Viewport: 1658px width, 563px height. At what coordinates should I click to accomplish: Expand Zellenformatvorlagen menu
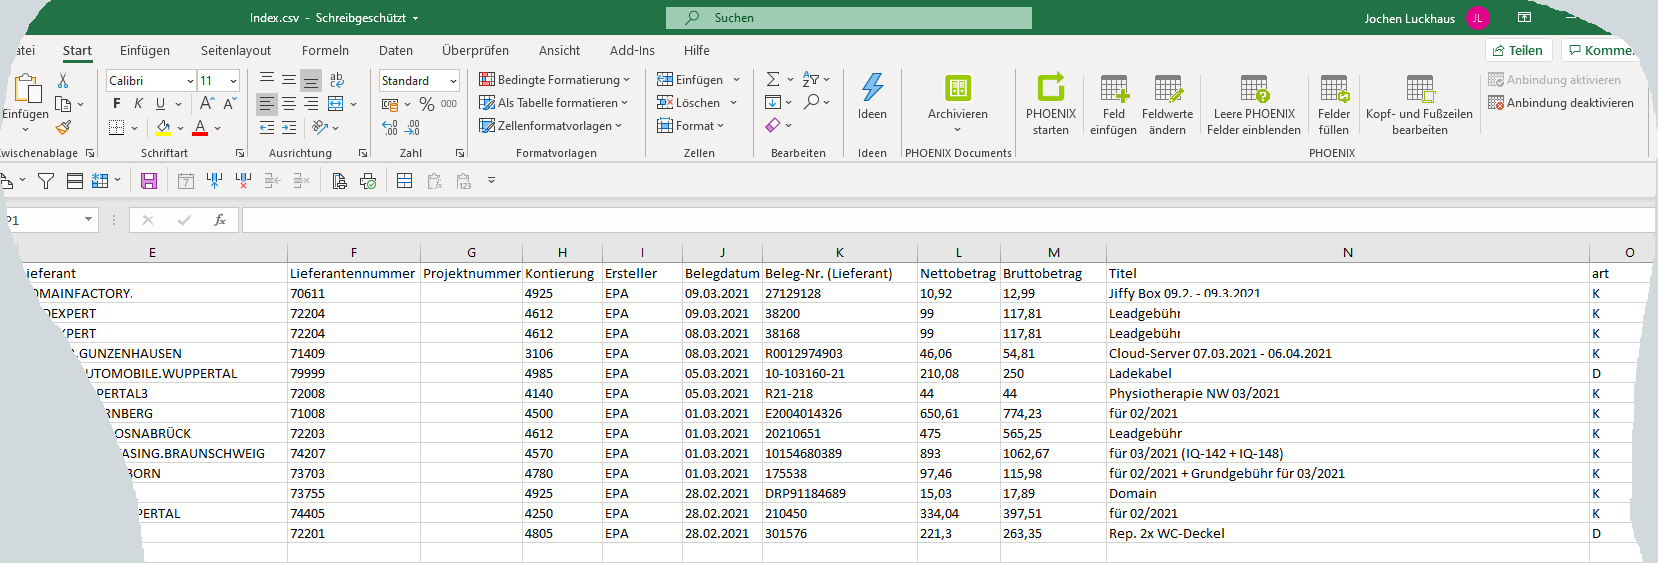click(551, 126)
